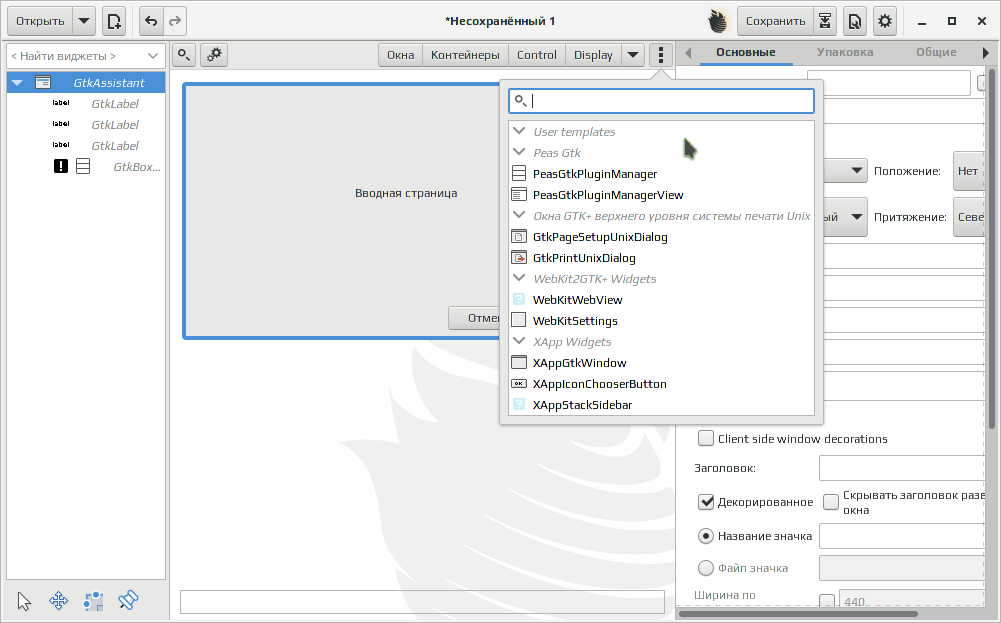
Task: Collapse the GtkAssistant tree node
Action: (x=17, y=83)
